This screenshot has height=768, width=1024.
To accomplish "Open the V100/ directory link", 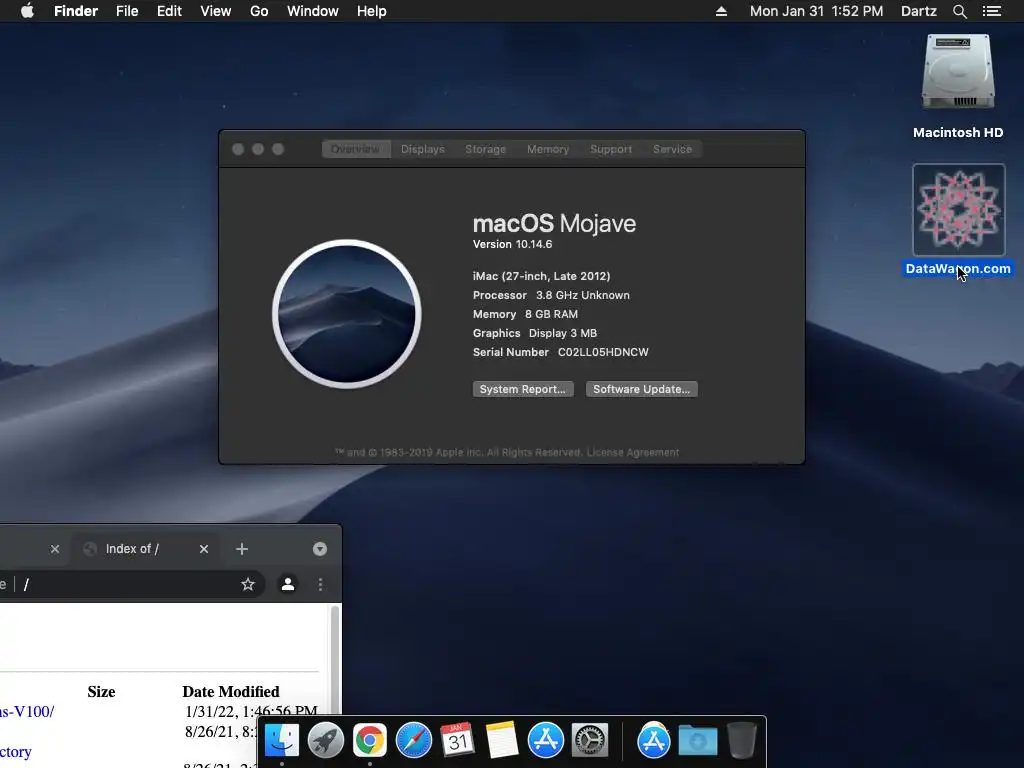I will 27,712.
